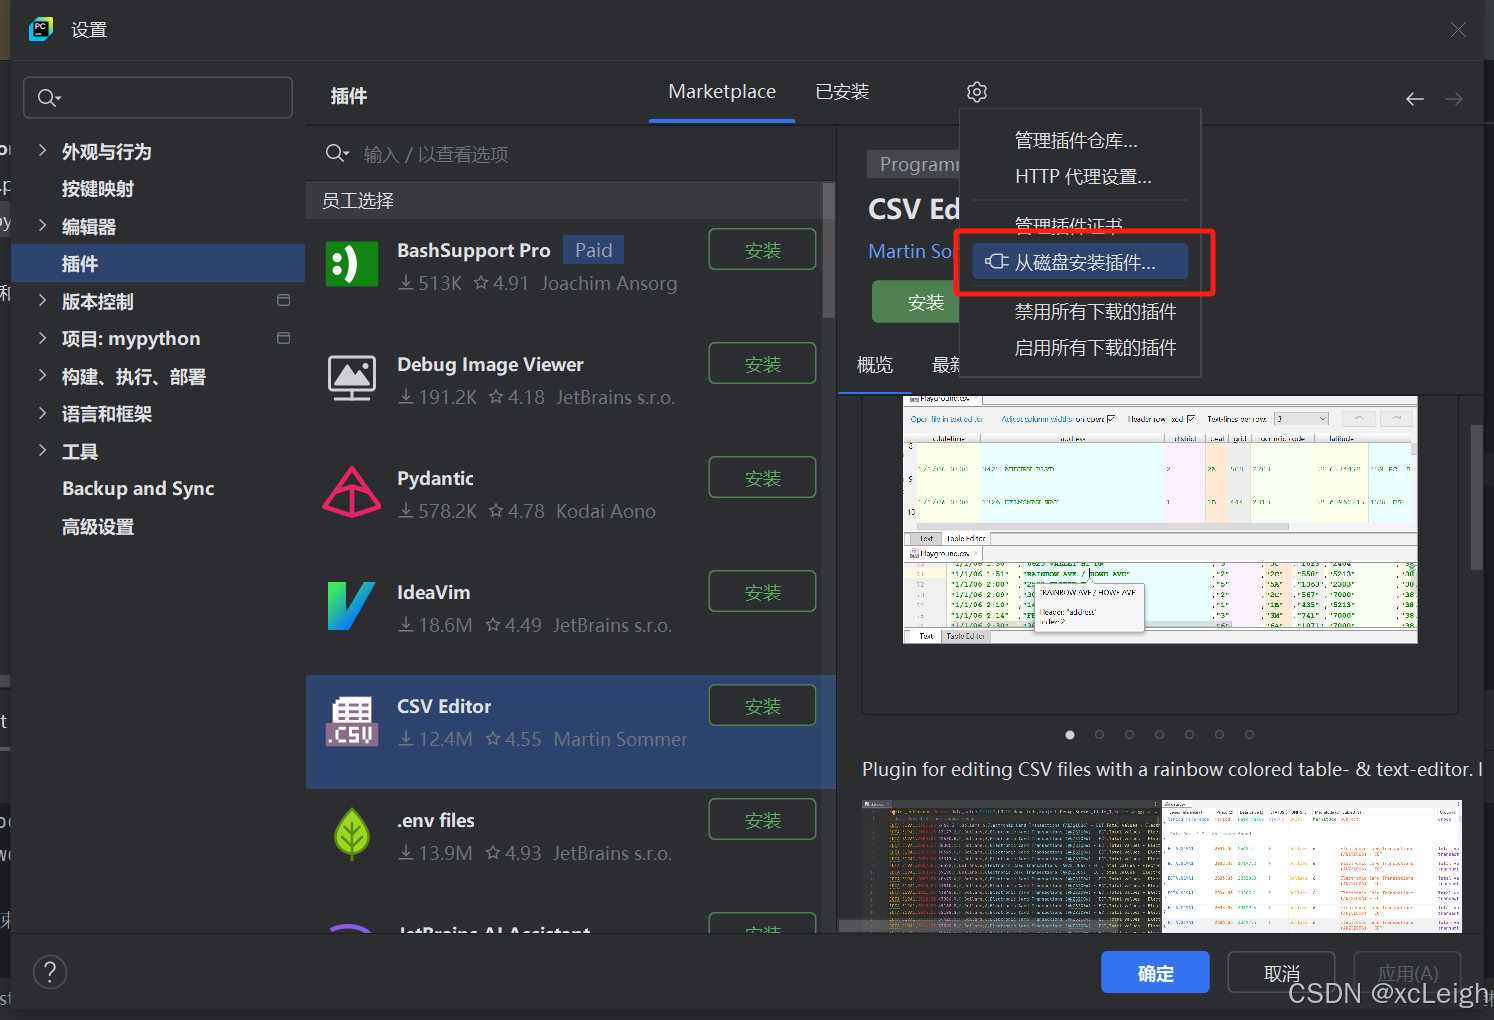Select the last screenshot carousel dot
The width and height of the screenshot is (1494, 1020).
coord(1249,735)
